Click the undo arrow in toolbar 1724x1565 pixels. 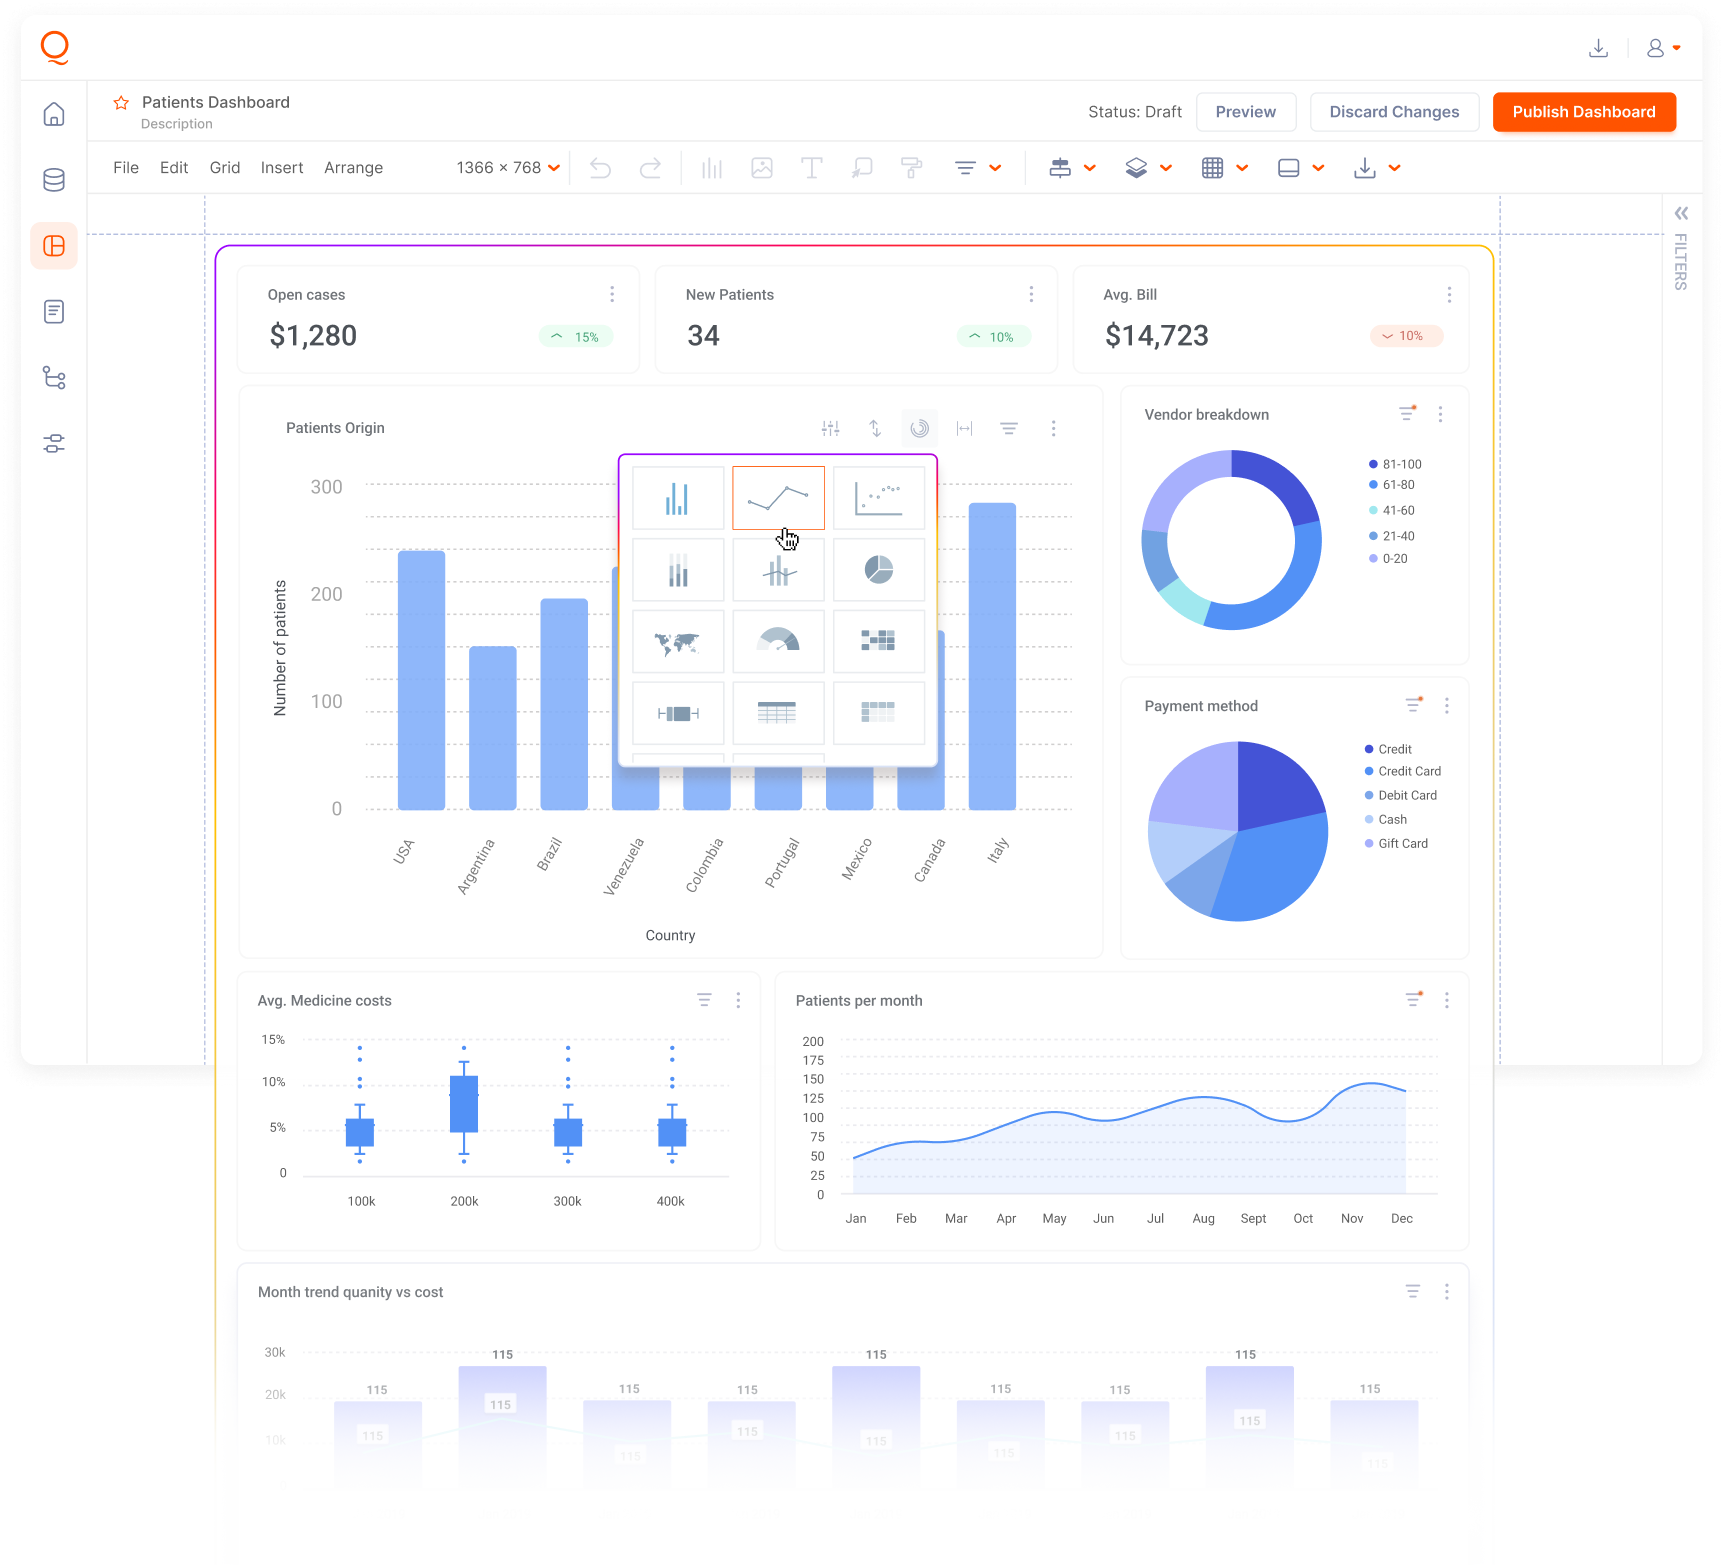click(x=600, y=168)
